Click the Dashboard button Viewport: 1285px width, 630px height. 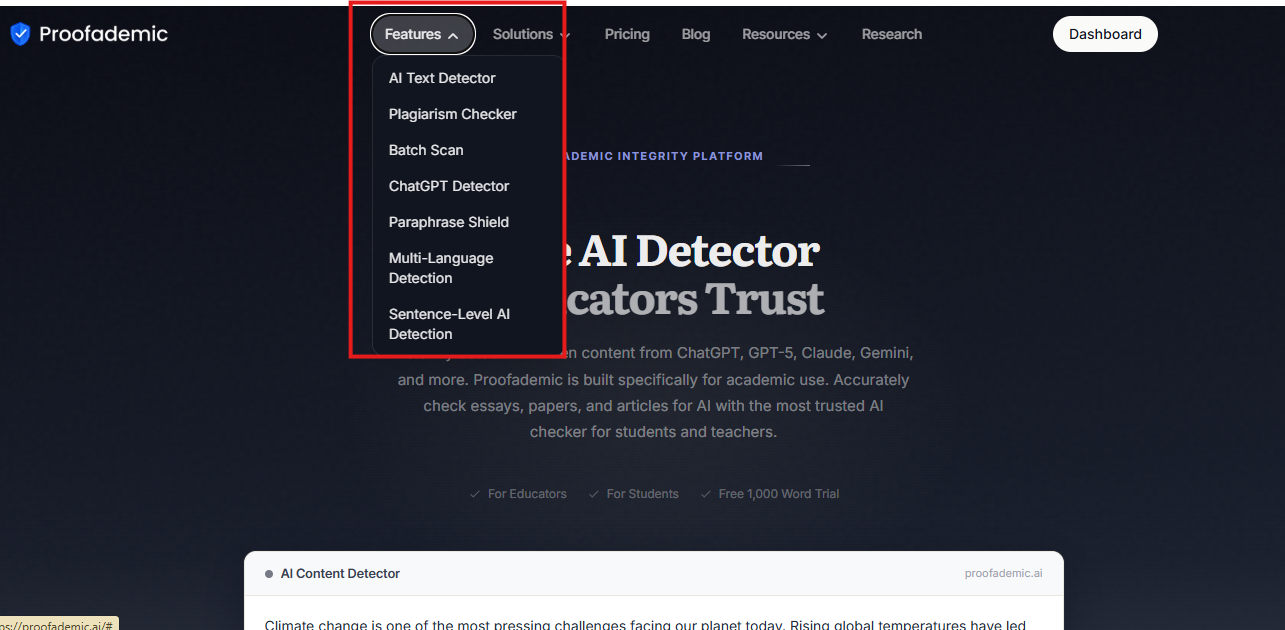tap(1105, 34)
